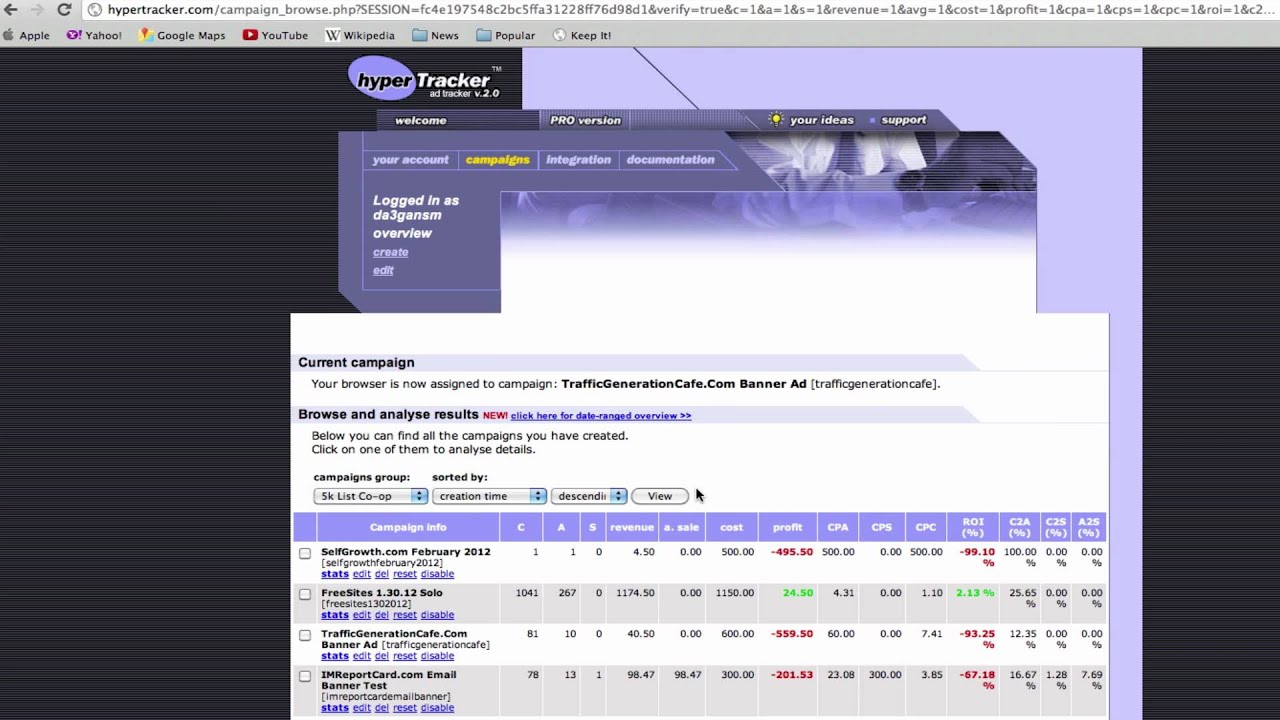The image size is (1280, 720).
Task: Open stats for TrafficGenerationCafe.Com Banner Ad
Action: (334, 656)
